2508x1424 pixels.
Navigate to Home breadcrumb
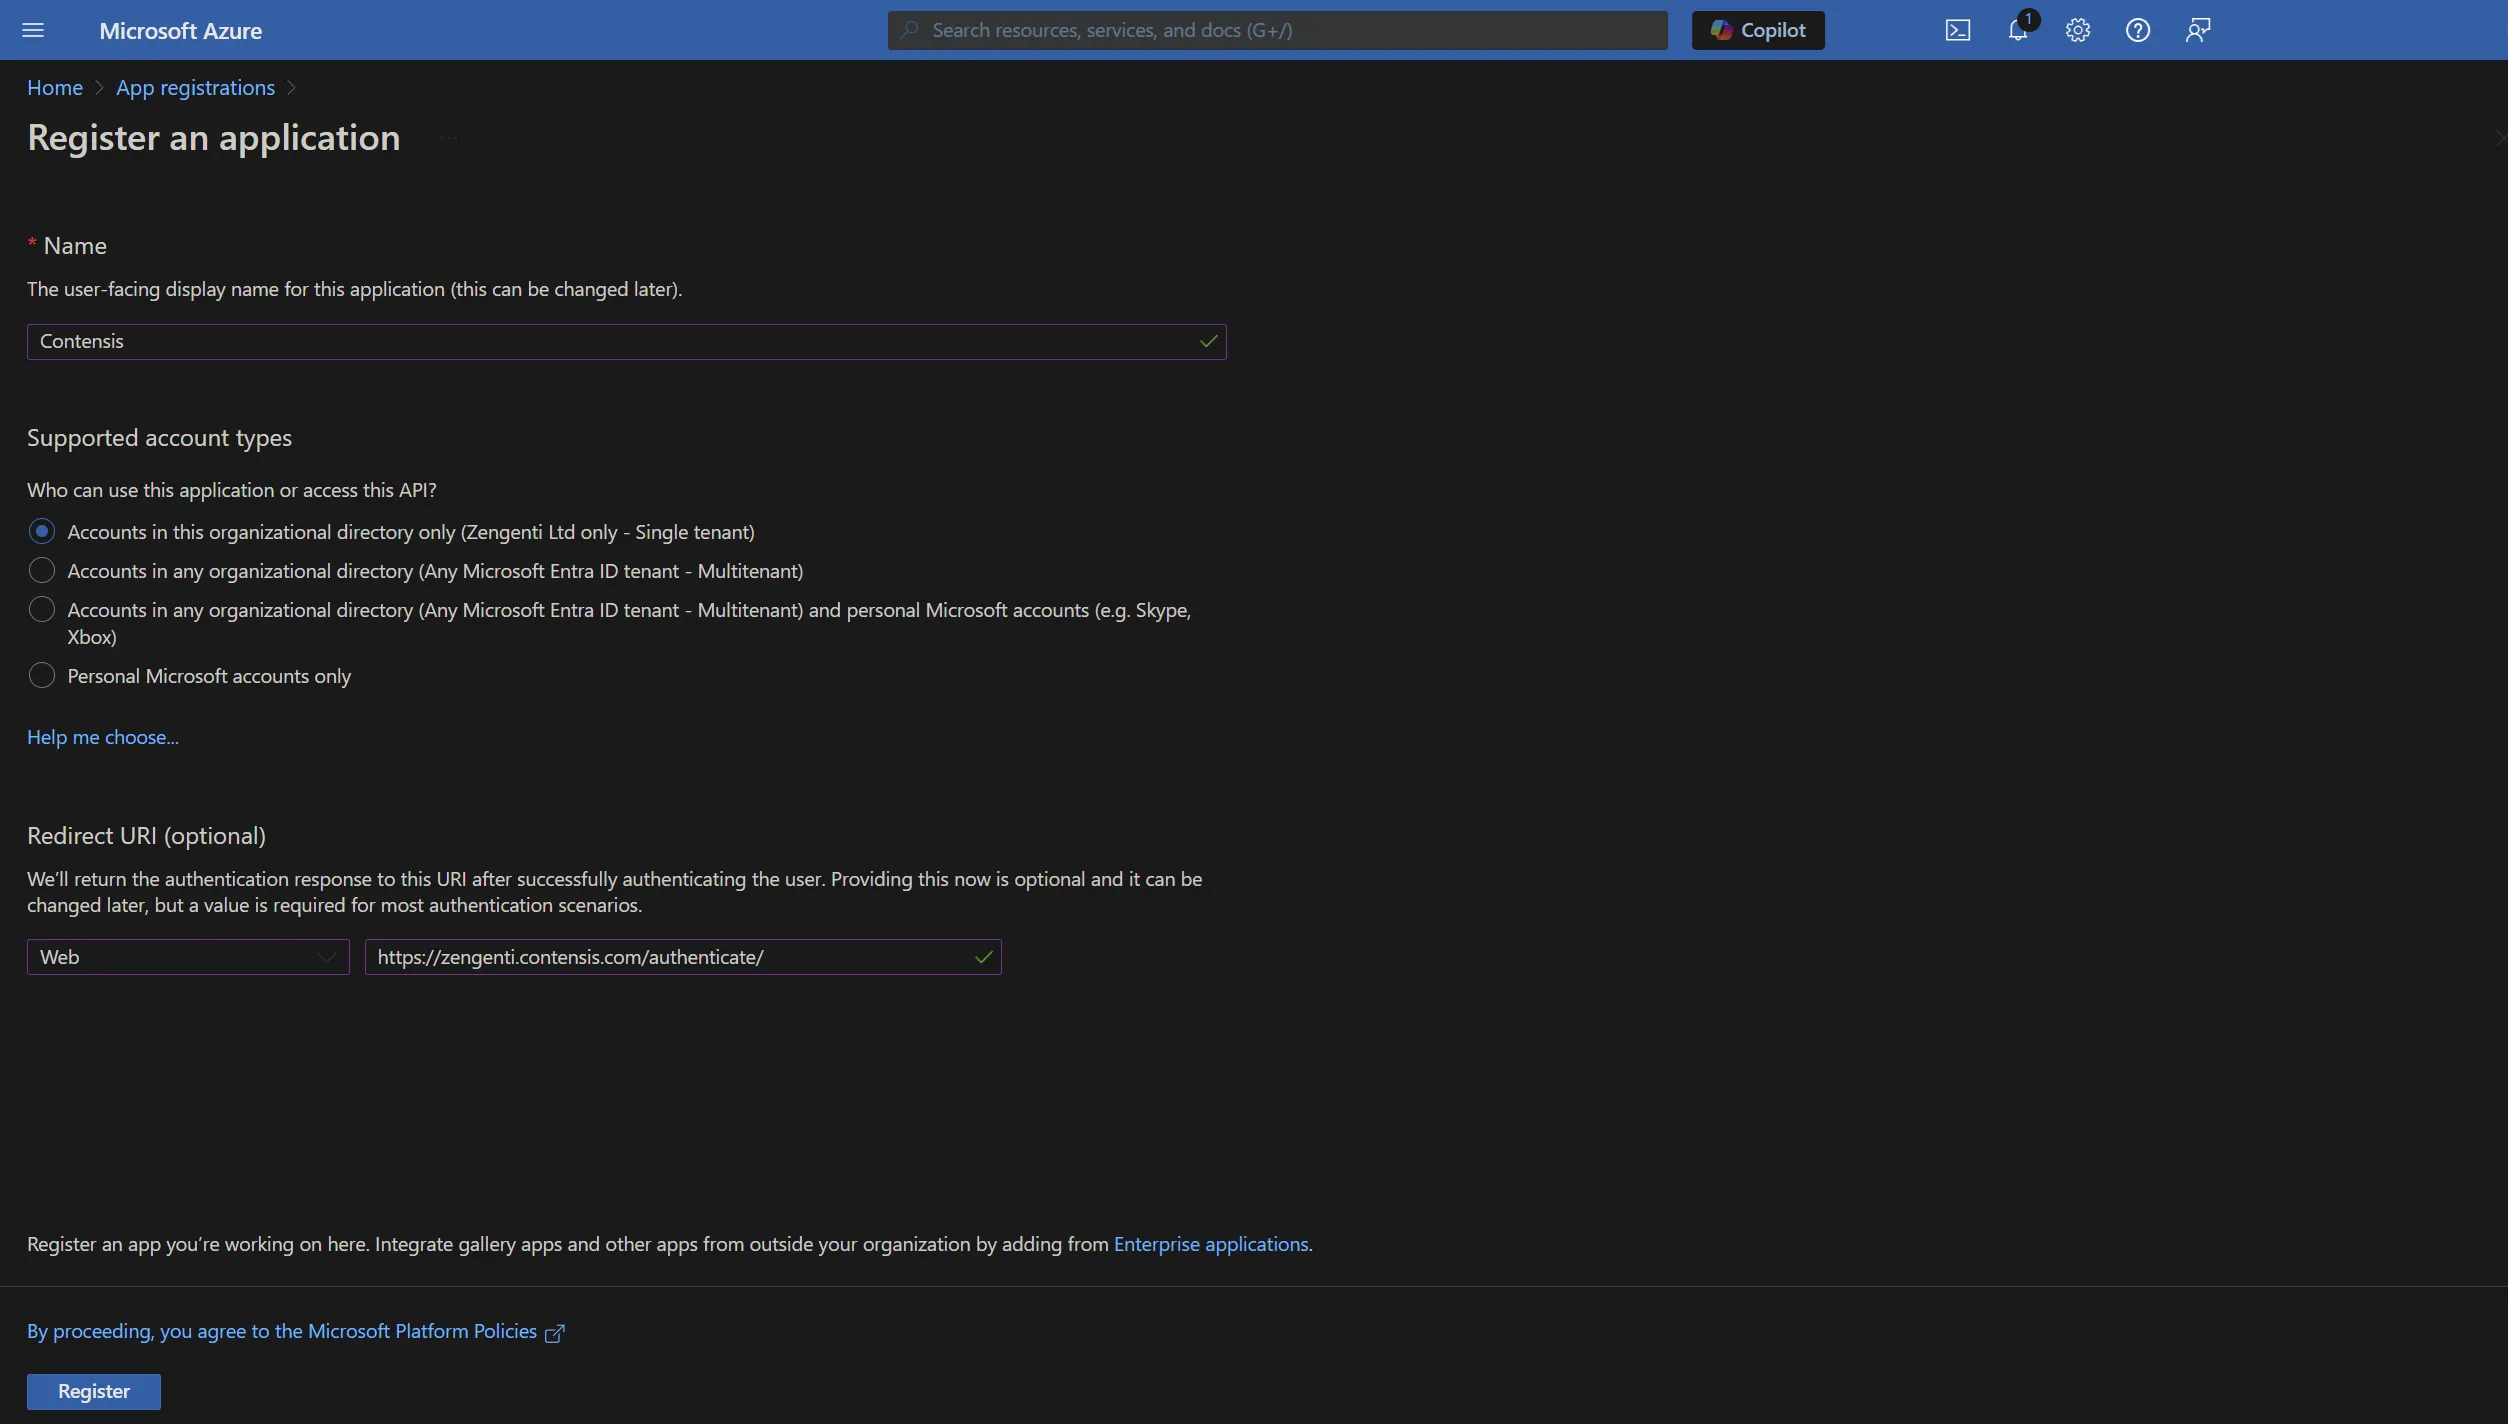coord(55,87)
